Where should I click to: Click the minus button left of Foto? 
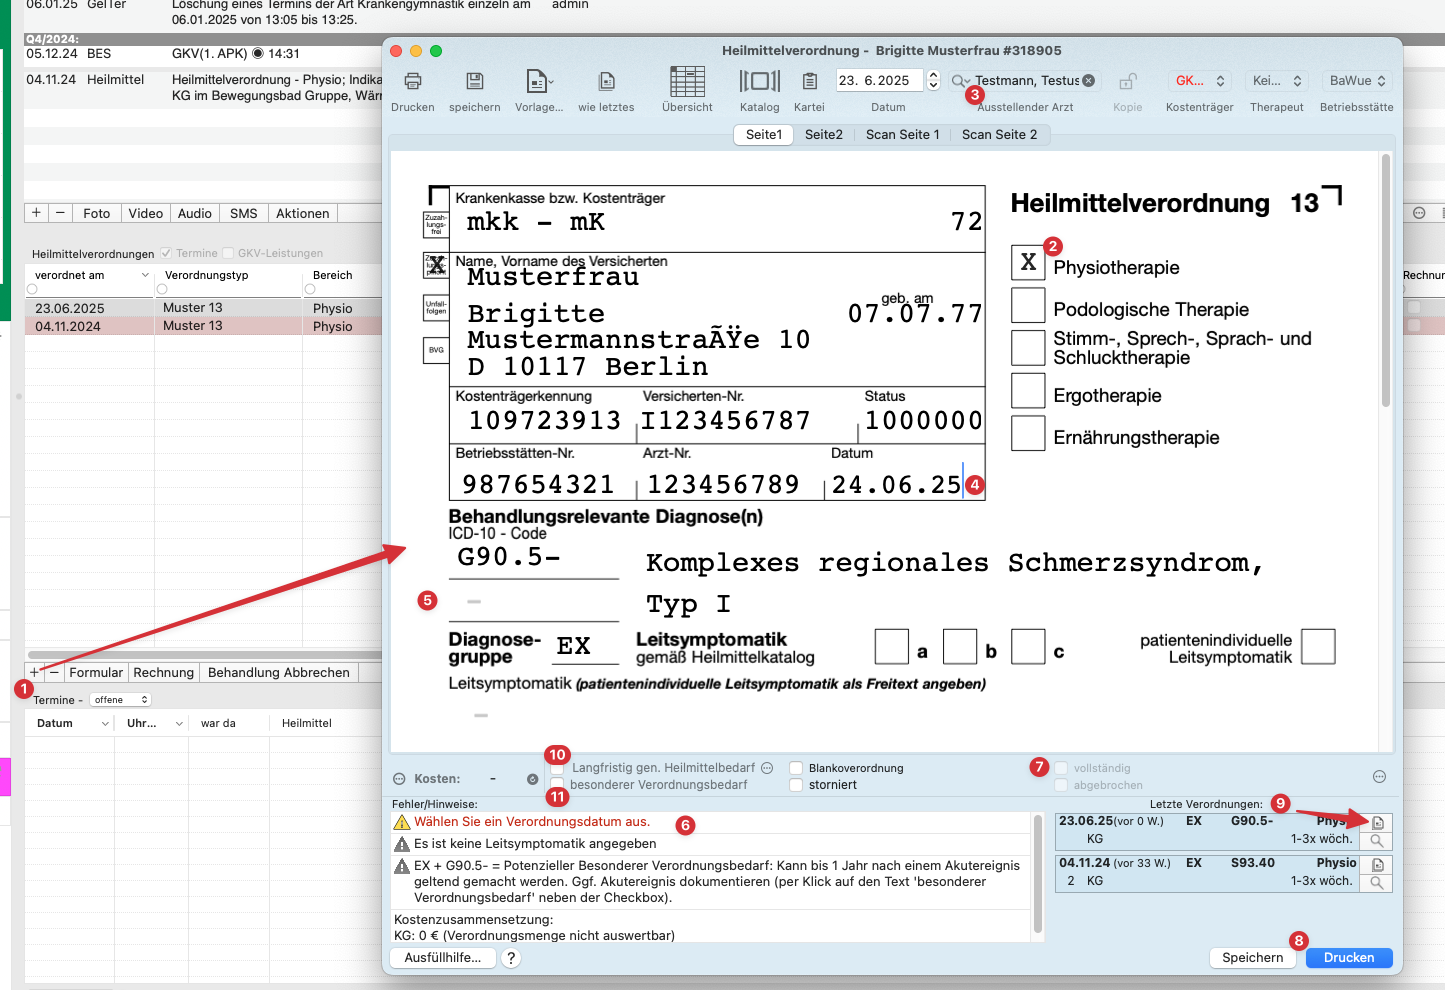60,213
